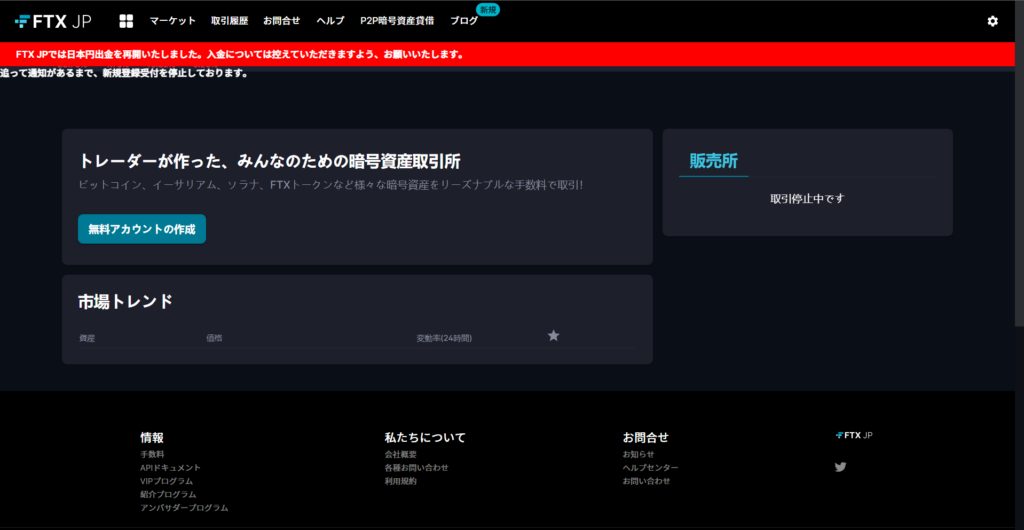Open the 会社概要 footer link

point(400,454)
